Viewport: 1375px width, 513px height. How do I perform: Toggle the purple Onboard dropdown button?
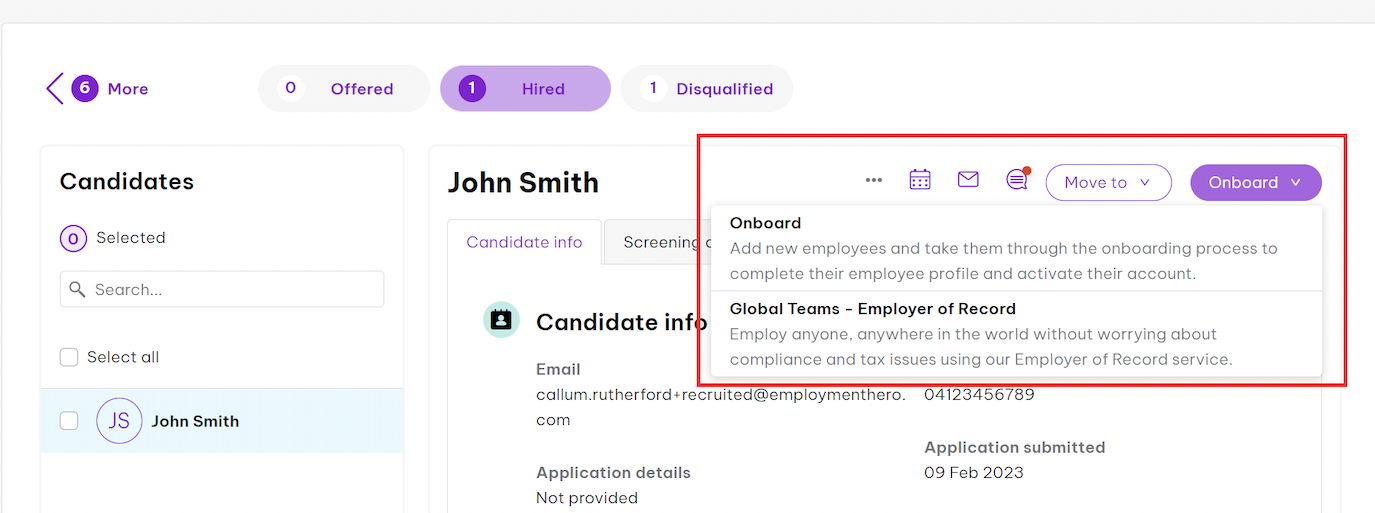tap(1255, 182)
